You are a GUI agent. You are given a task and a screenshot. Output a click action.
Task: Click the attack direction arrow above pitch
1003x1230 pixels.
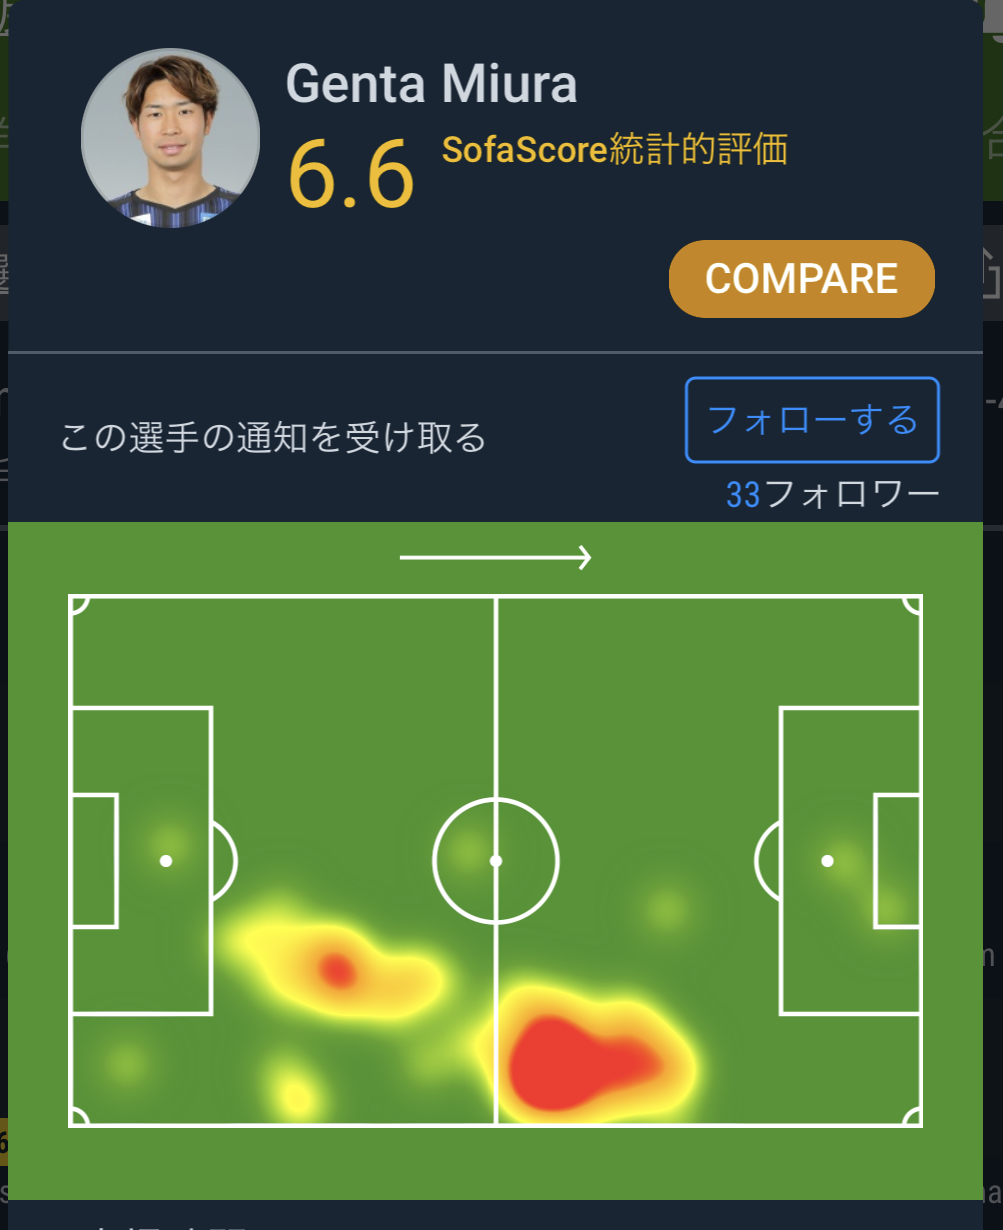tap(496, 558)
